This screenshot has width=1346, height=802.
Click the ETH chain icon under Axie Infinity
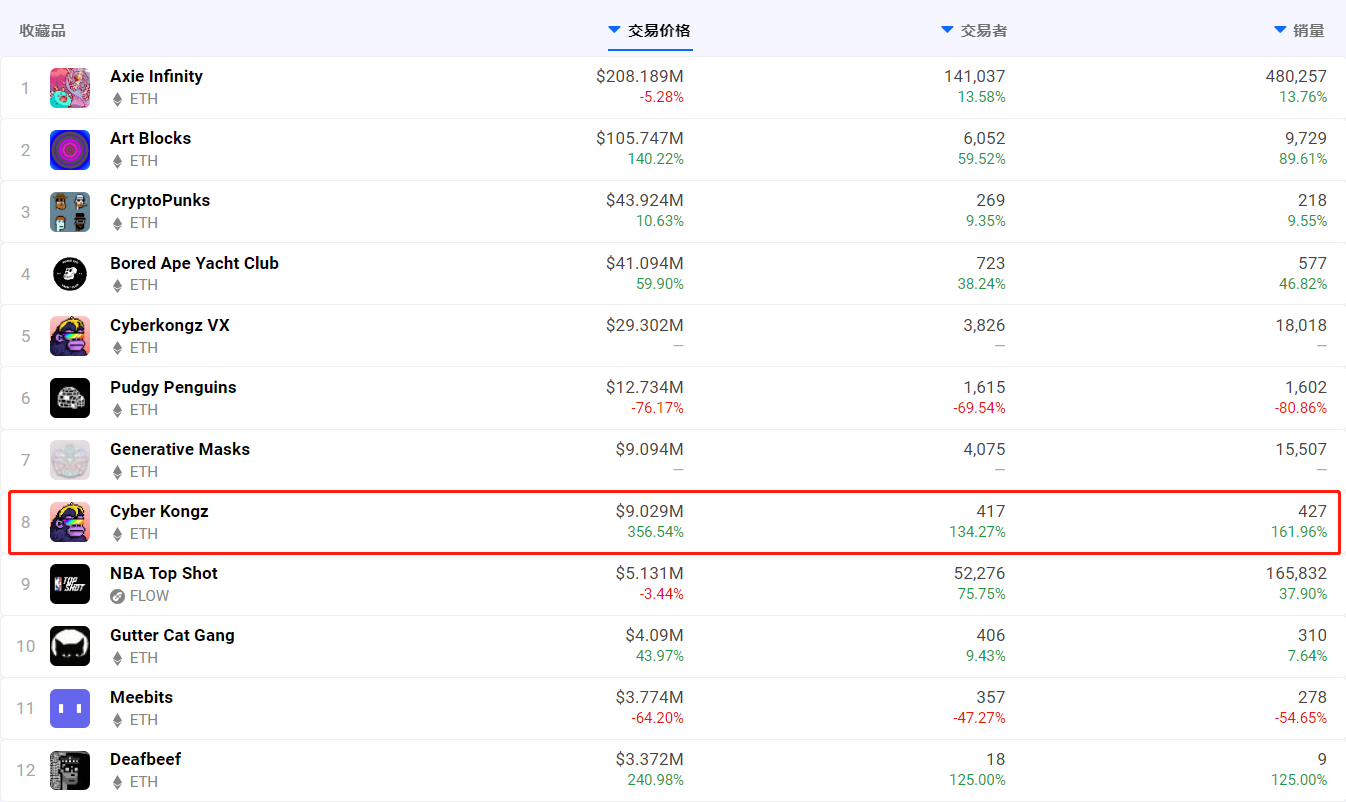tap(117, 99)
